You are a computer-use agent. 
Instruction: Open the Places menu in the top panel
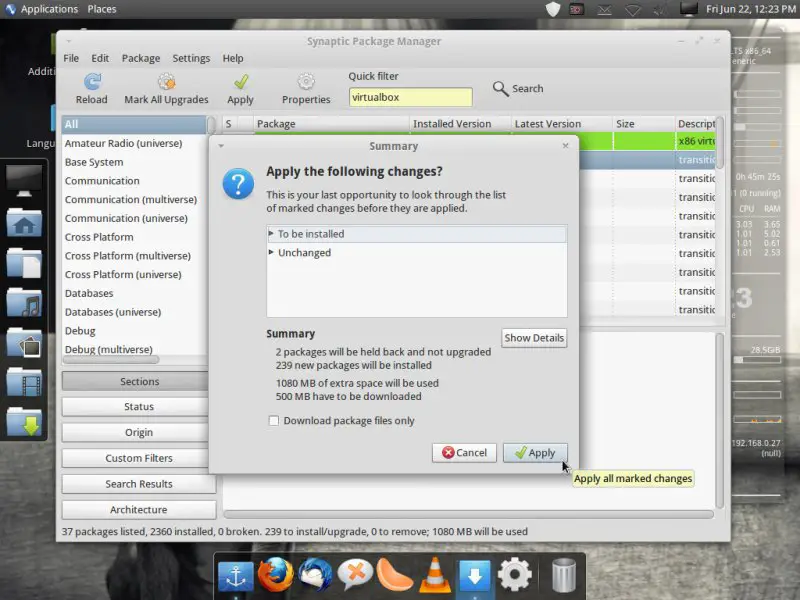[x=102, y=9]
